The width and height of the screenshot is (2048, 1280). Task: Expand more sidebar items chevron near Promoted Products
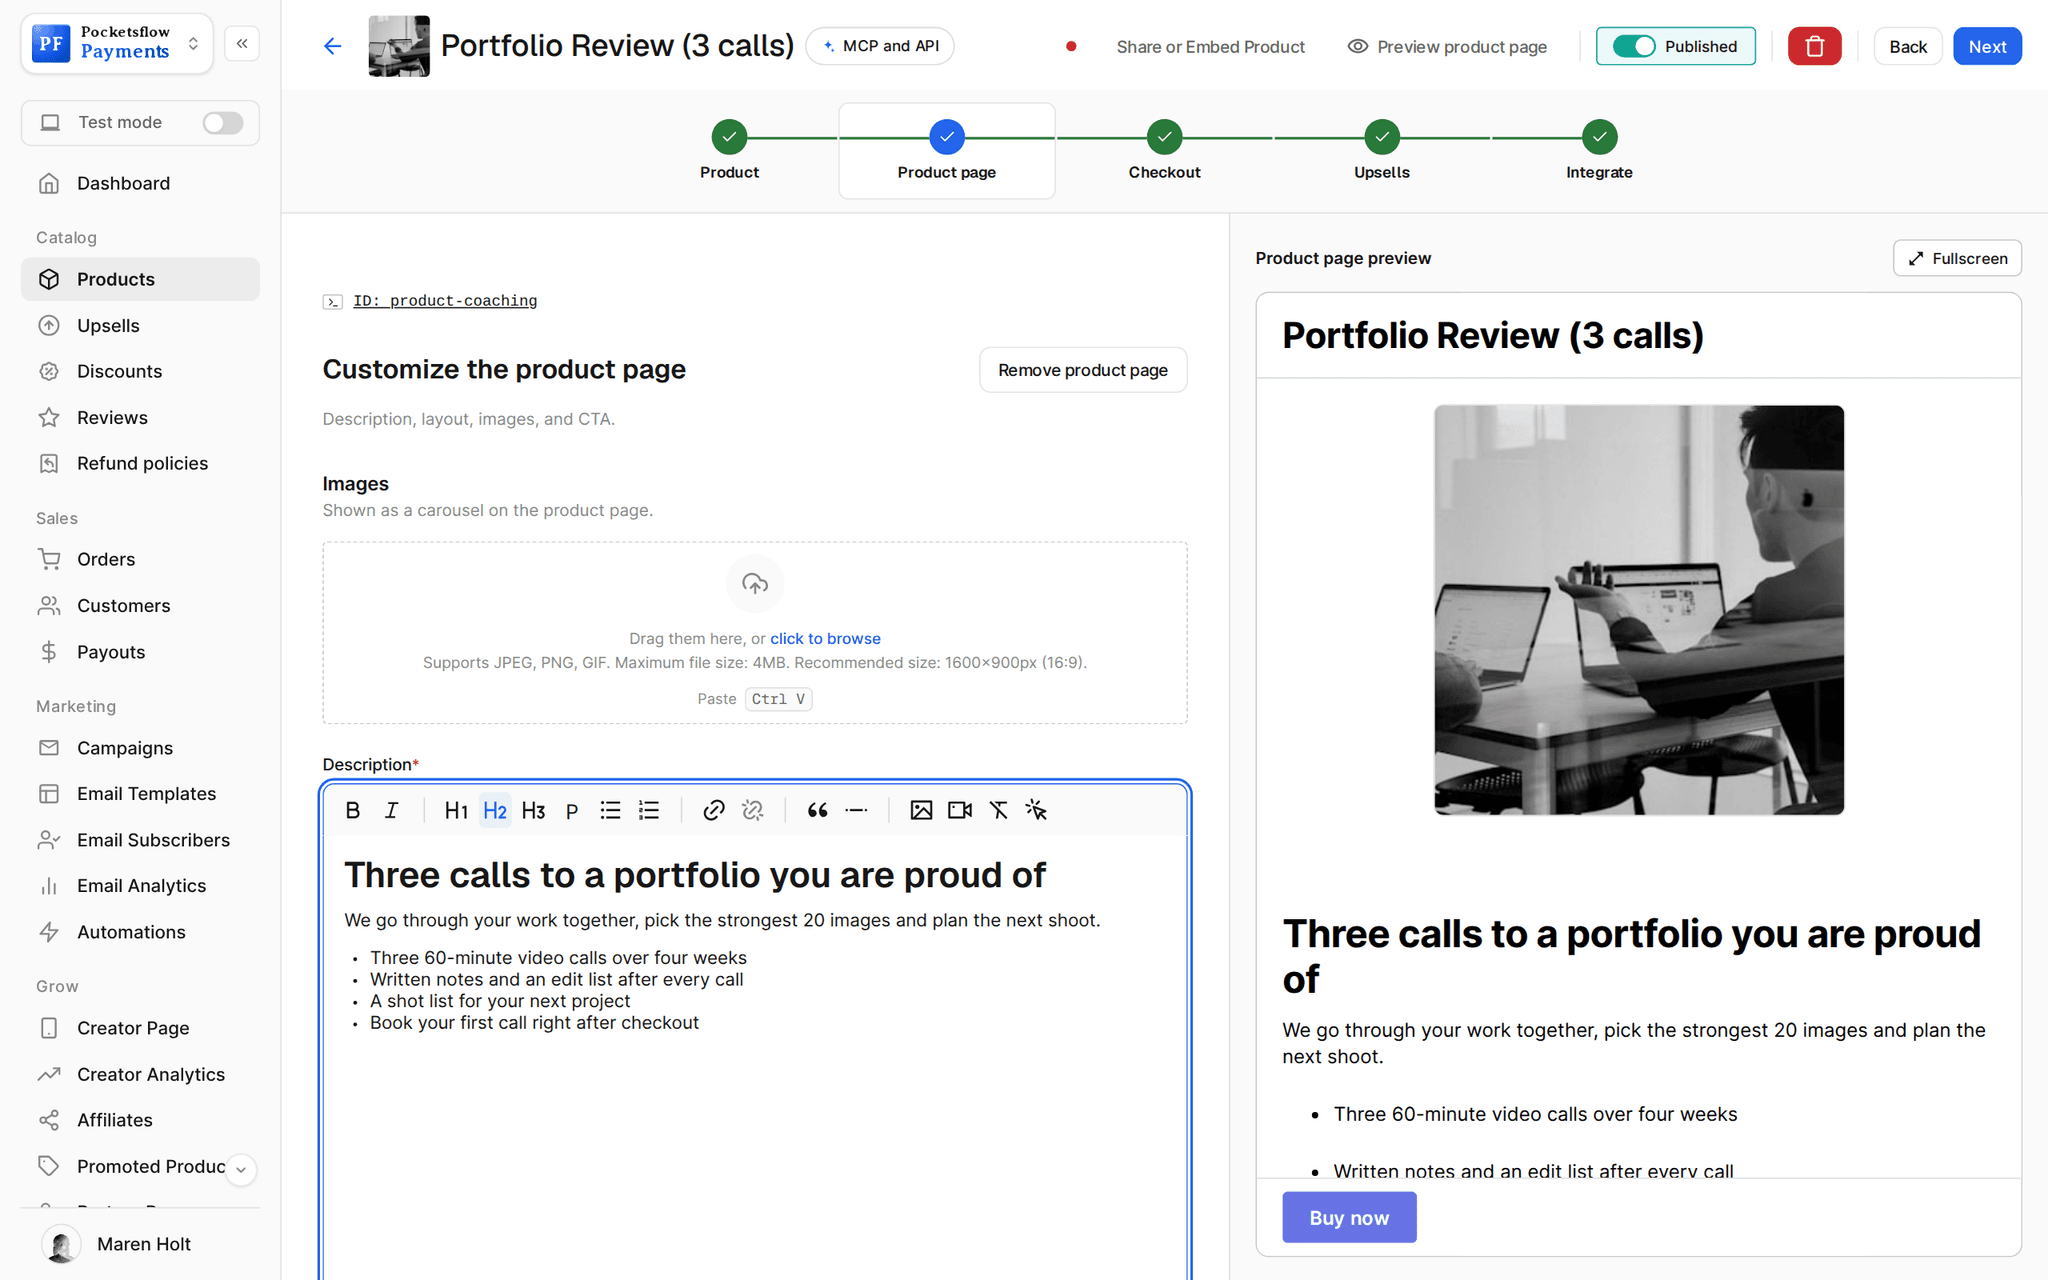tap(241, 1169)
